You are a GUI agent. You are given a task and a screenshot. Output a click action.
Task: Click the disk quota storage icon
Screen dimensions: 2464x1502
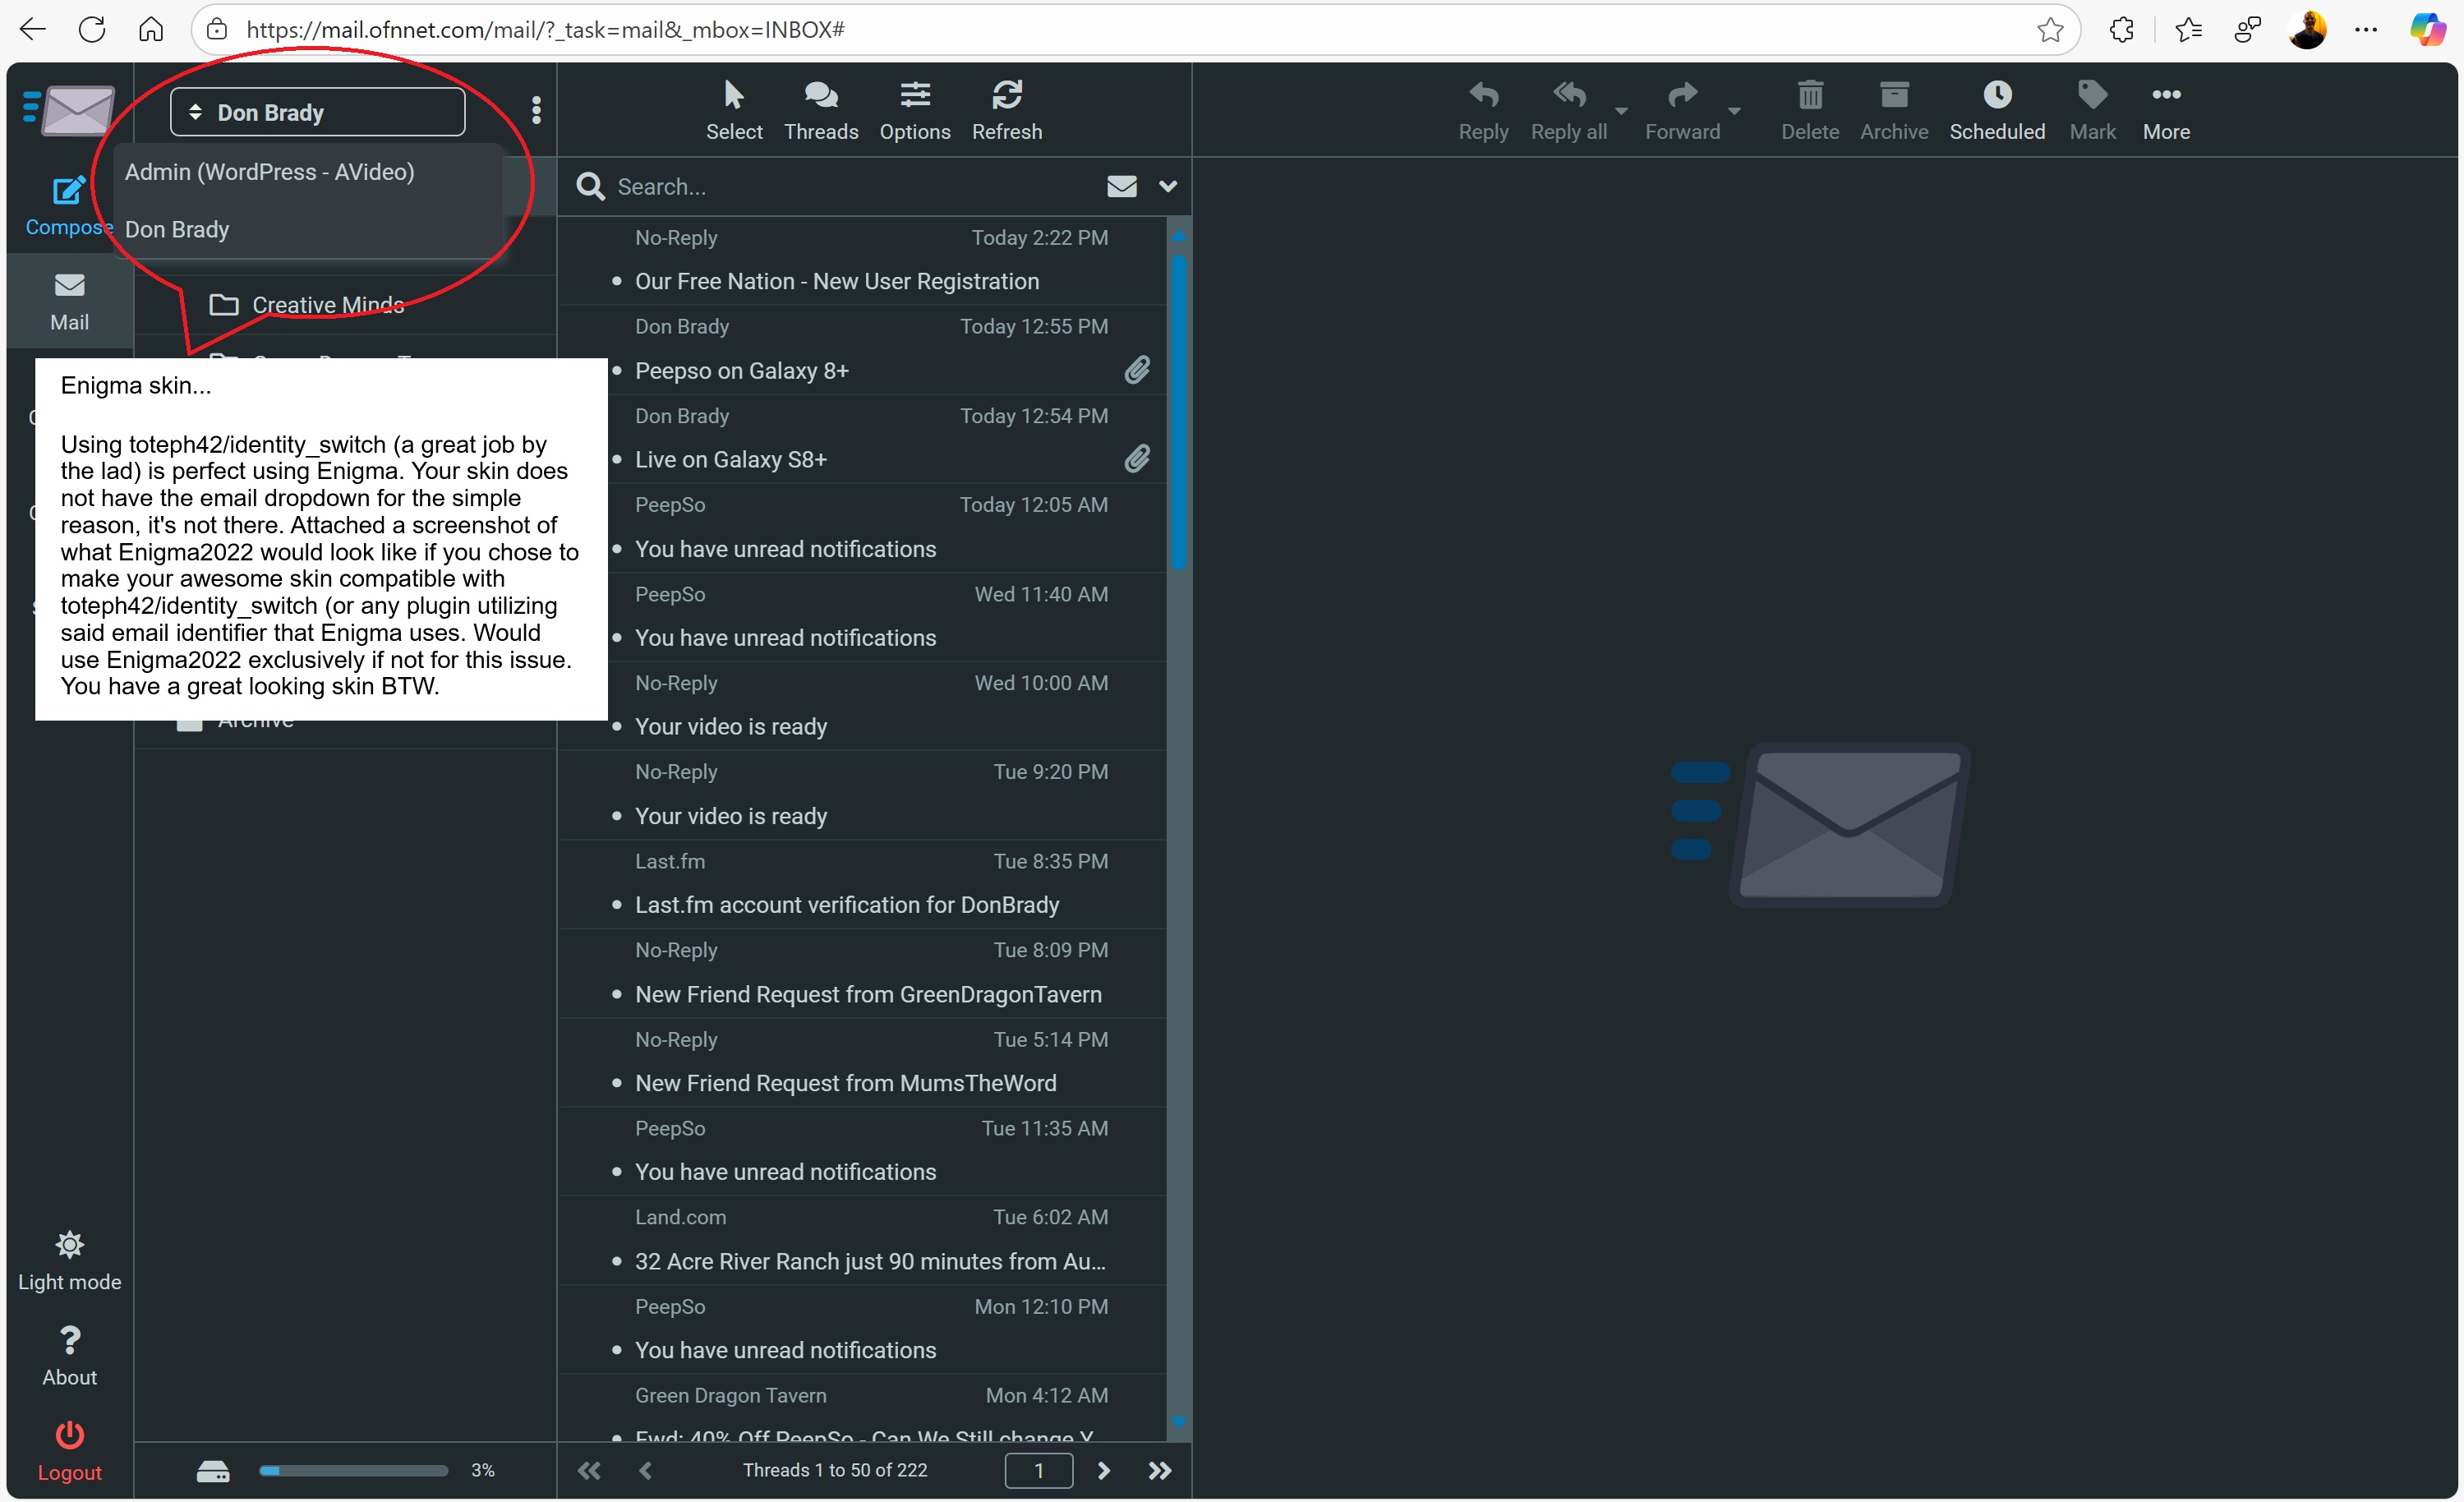click(x=213, y=1470)
